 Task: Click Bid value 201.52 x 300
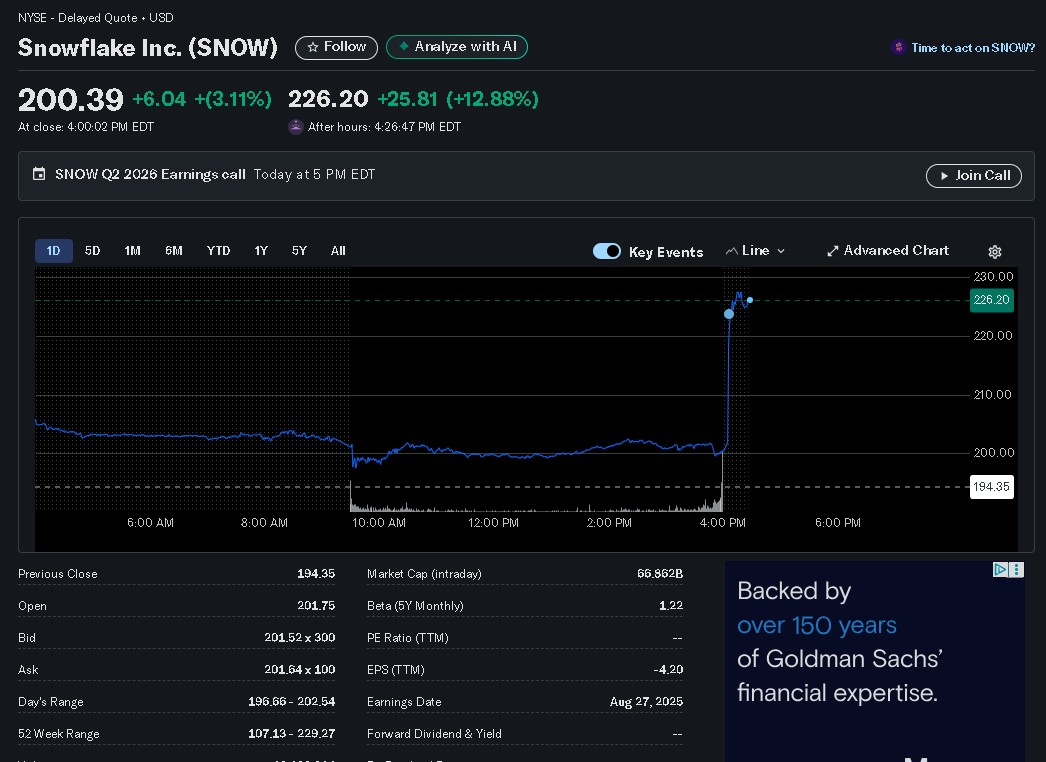[300, 638]
